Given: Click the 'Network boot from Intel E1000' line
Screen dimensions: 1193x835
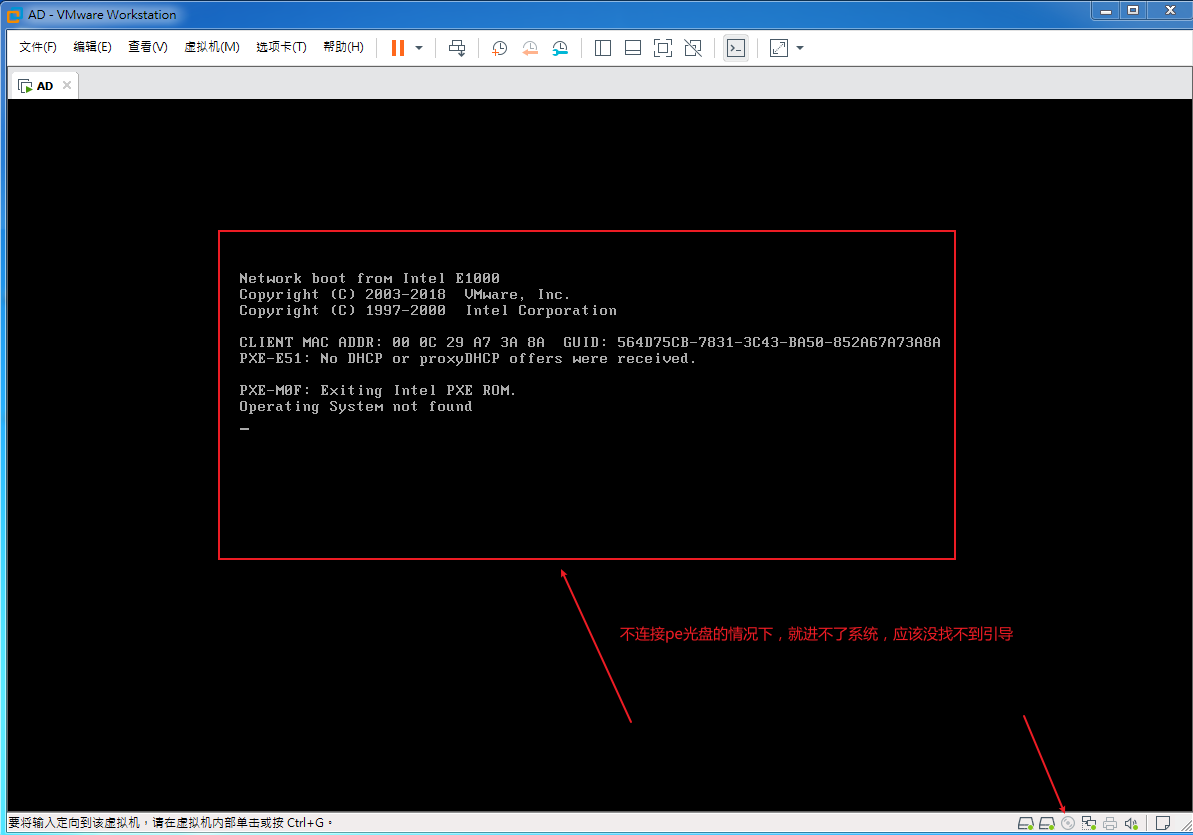Looking at the screenshot, I should click(369, 279).
